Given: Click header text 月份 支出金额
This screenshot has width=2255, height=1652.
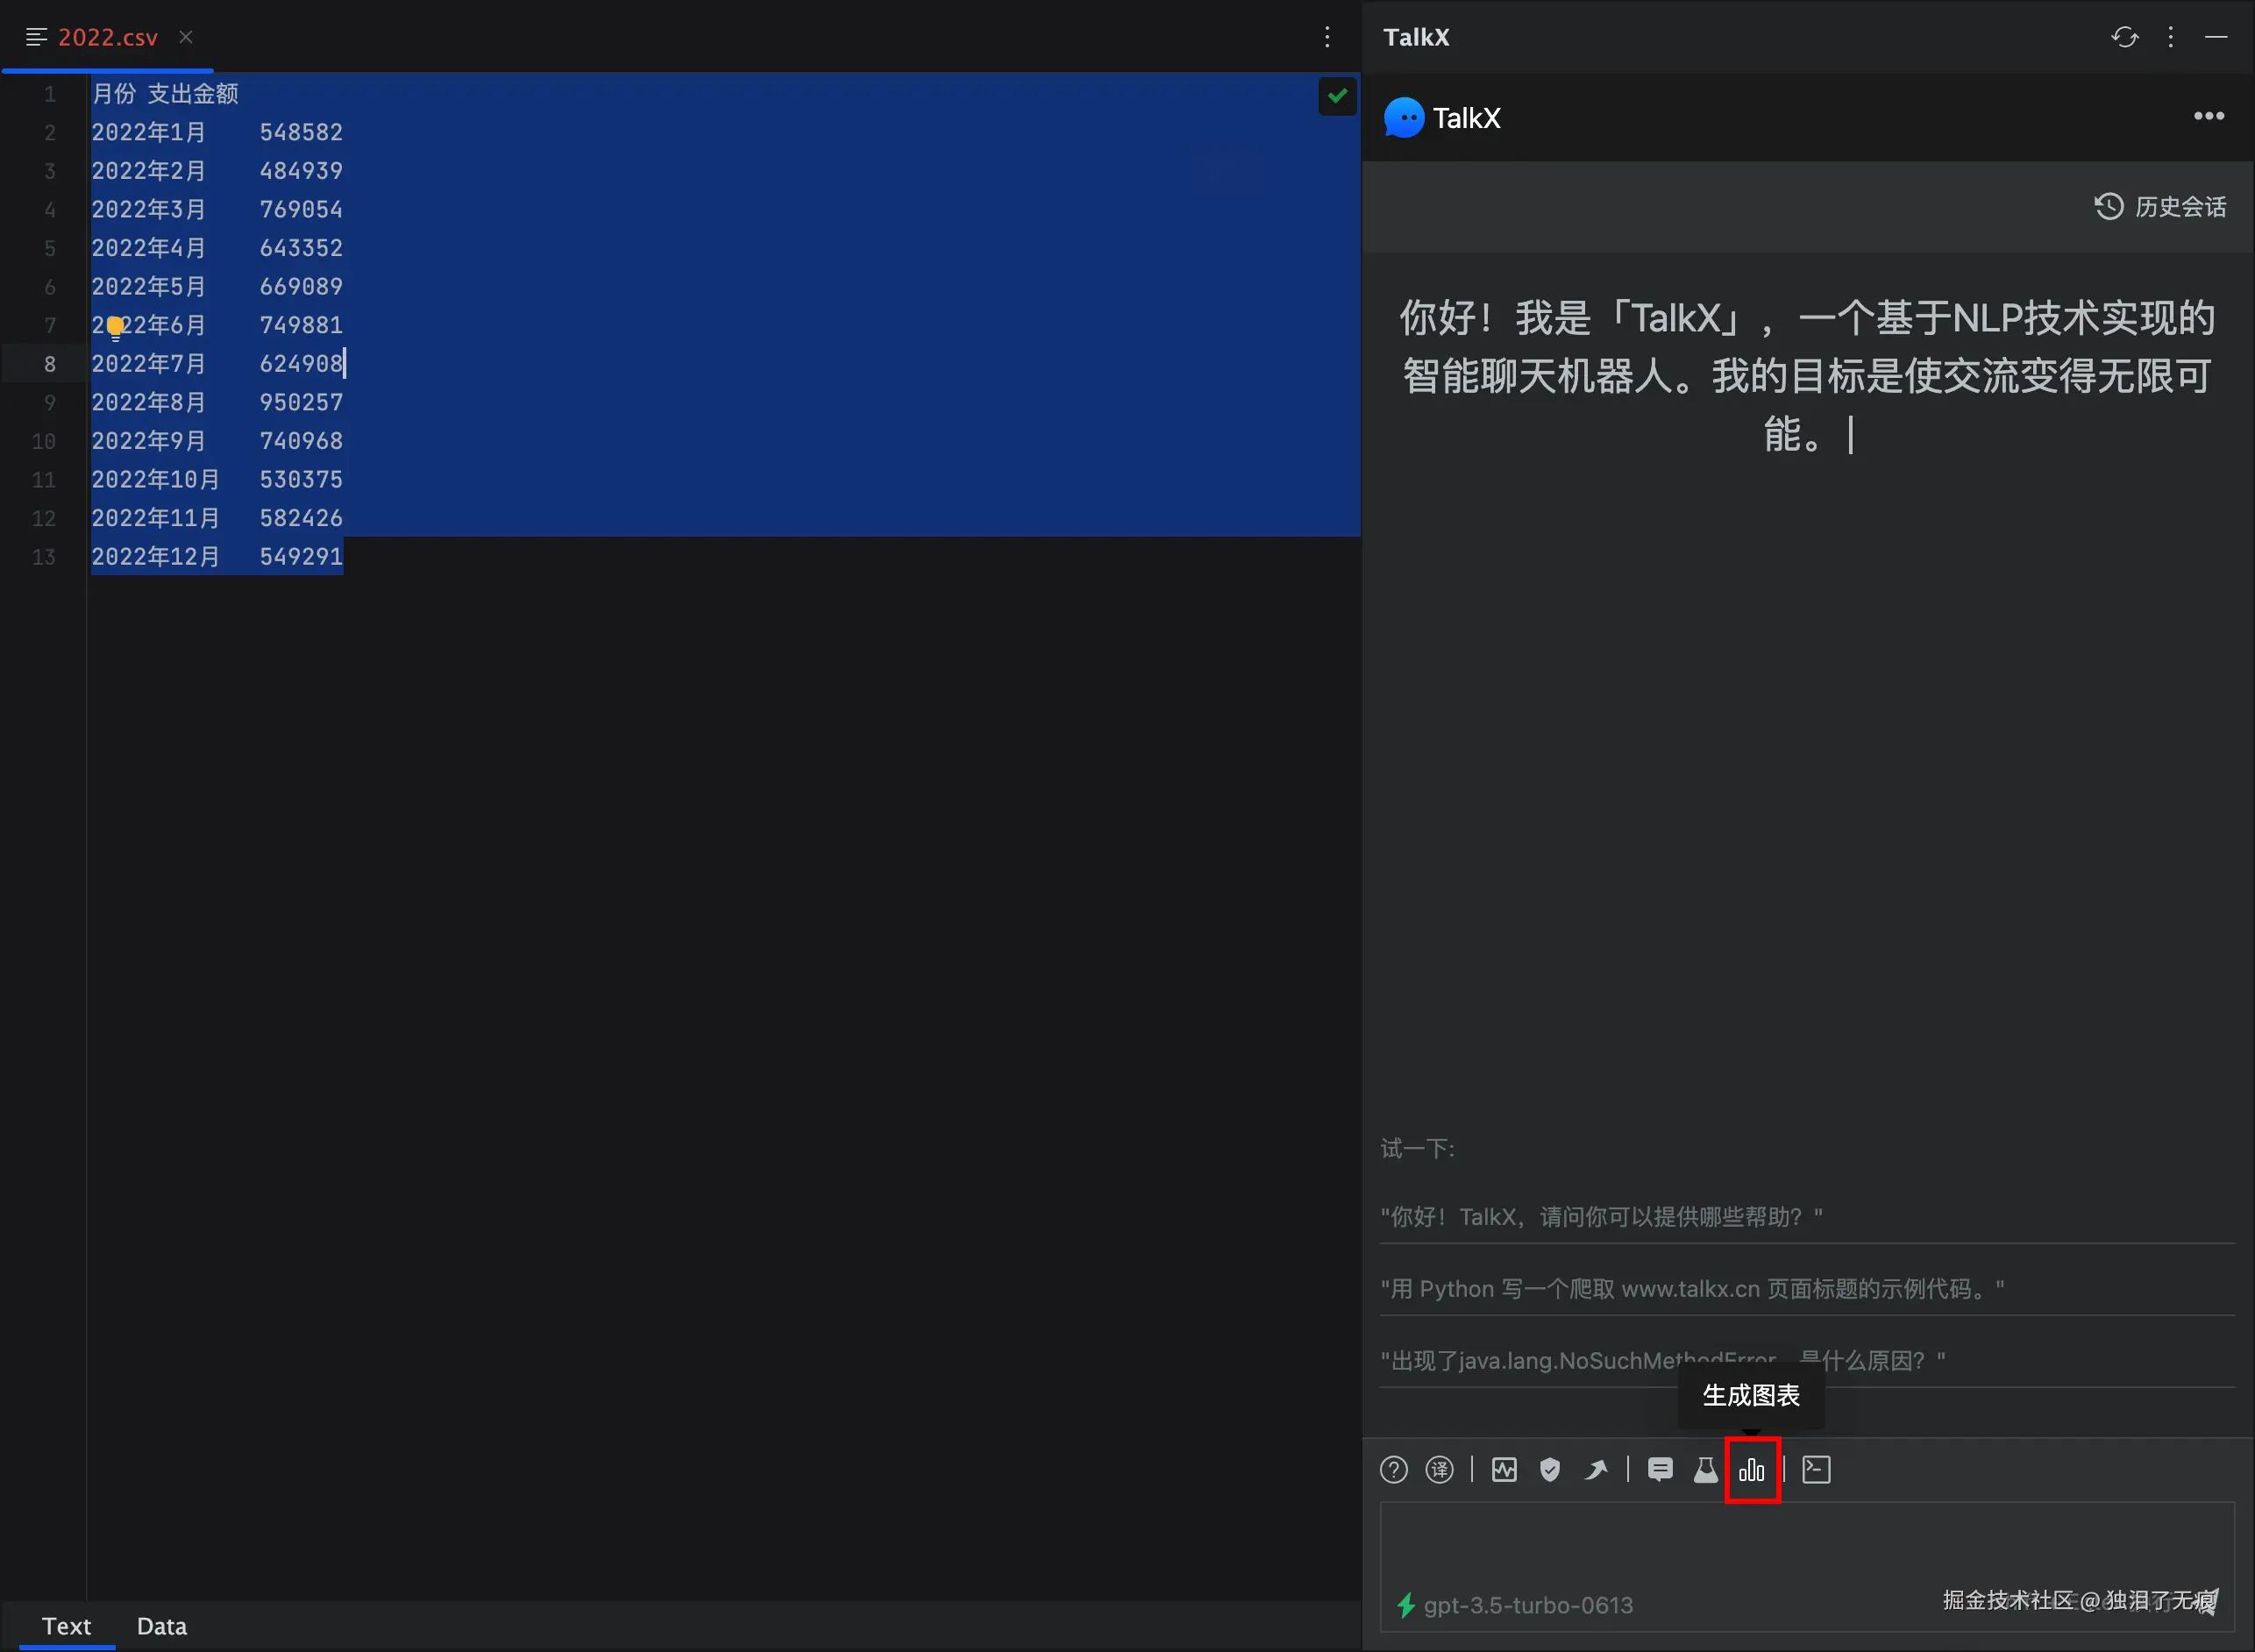Looking at the screenshot, I should tap(165, 93).
